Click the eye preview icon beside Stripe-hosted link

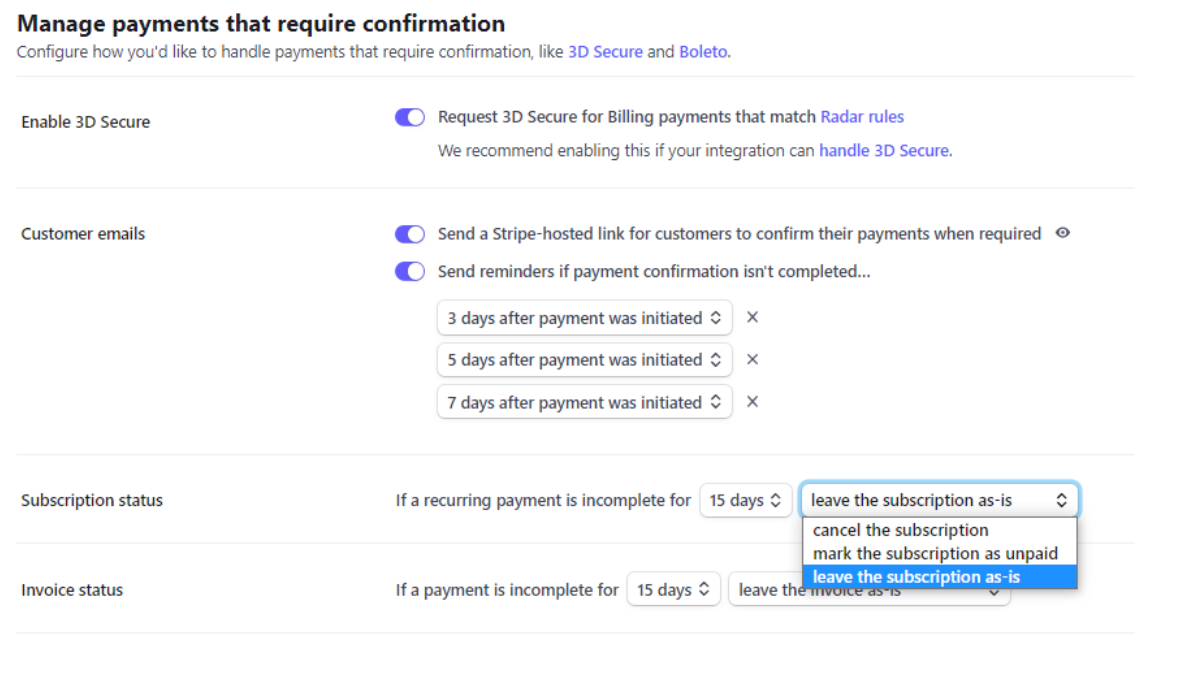point(1062,233)
